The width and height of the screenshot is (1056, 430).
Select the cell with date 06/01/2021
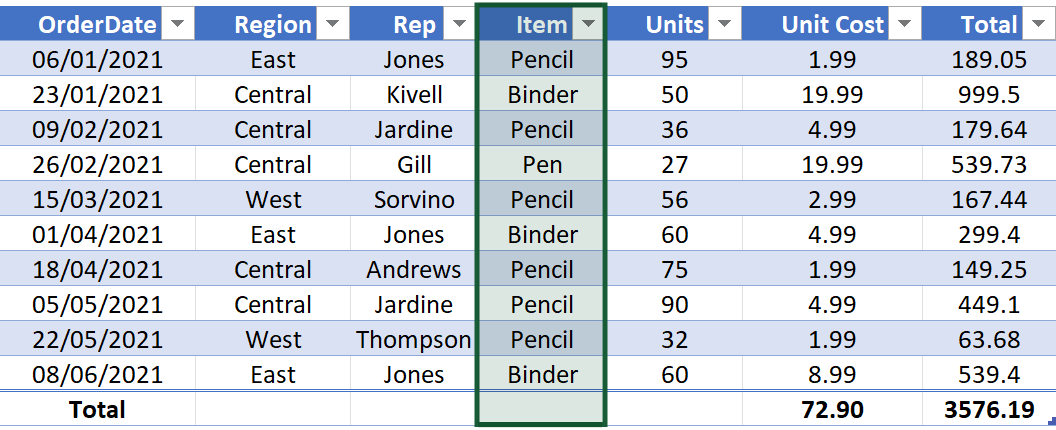click(97, 60)
